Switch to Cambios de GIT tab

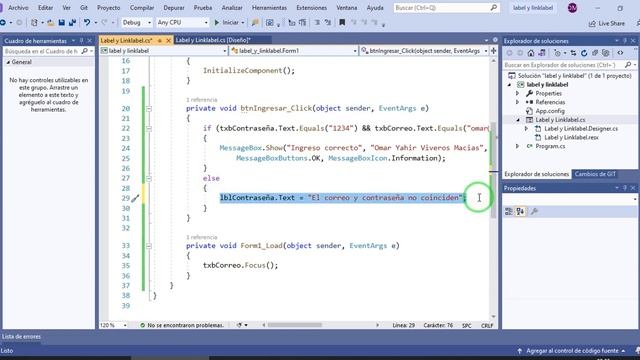pos(595,174)
